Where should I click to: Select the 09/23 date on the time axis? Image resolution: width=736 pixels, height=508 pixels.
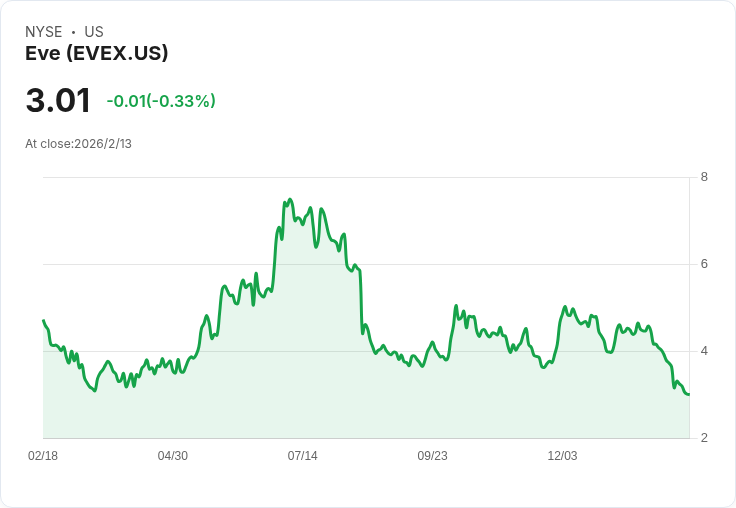432,456
